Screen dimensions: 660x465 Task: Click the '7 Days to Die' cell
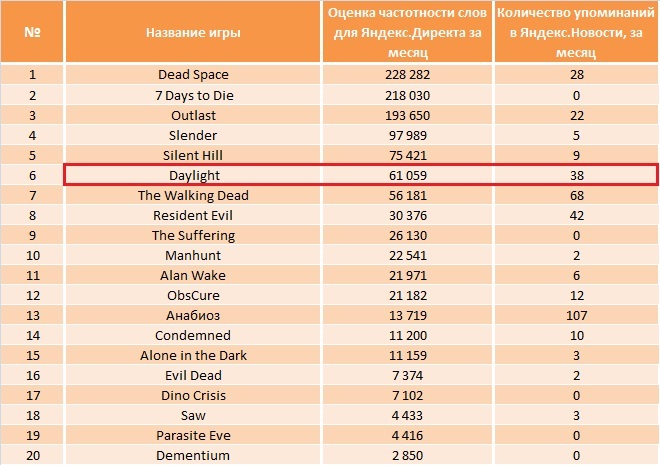[x=193, y=95]
